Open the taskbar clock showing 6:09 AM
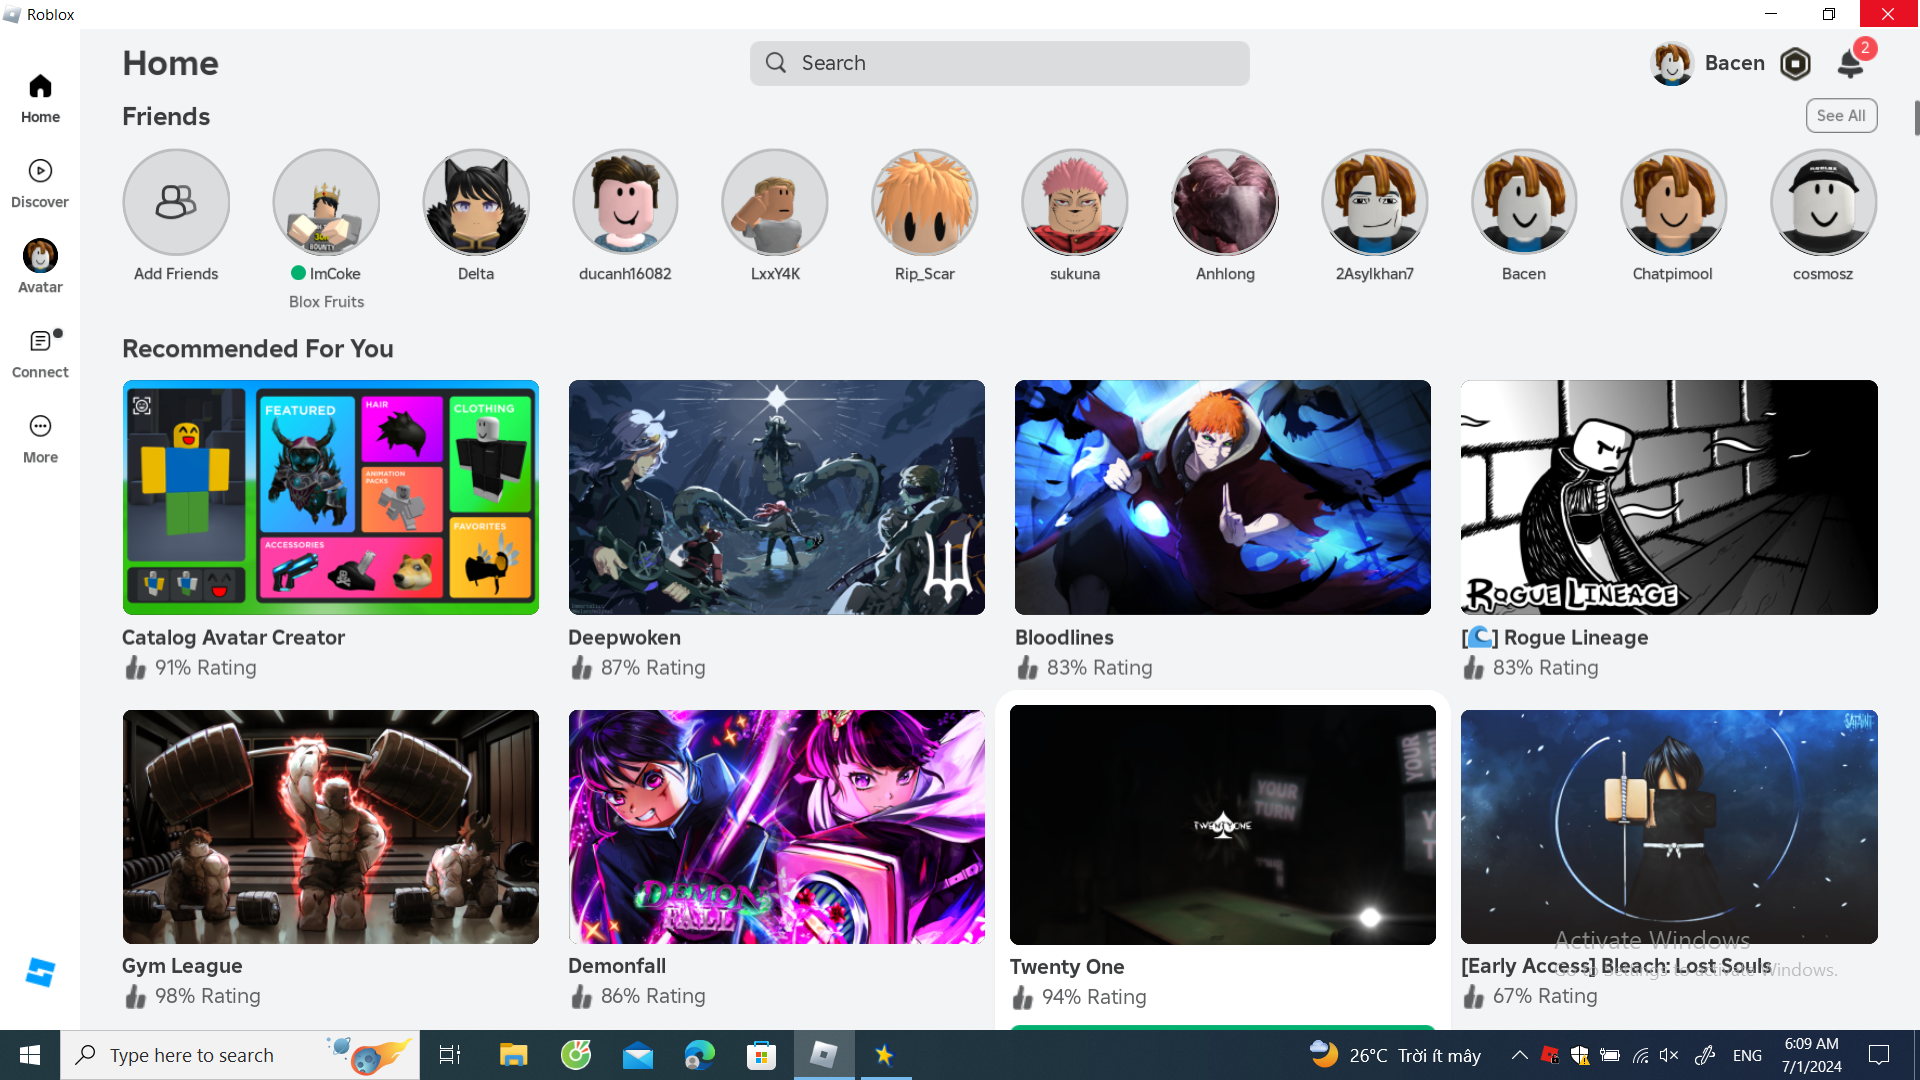Screen dimensions: 1920x1080 pyautogui.click(x=1811, y=1055)
